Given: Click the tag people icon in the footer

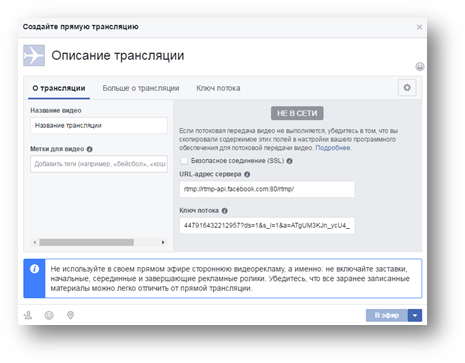Looking at the screenshot, I should [x=28, y=315].
